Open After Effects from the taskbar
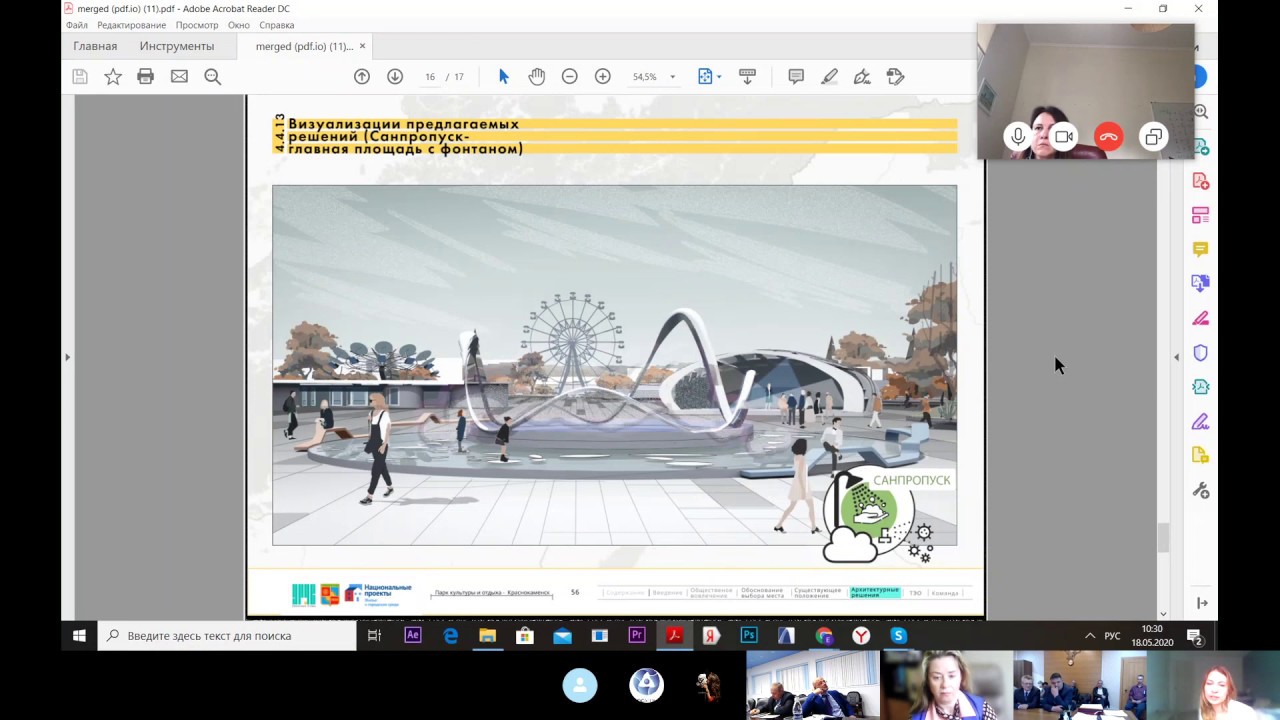Screen dimensions: 1280x720 [x=412, y=635]
